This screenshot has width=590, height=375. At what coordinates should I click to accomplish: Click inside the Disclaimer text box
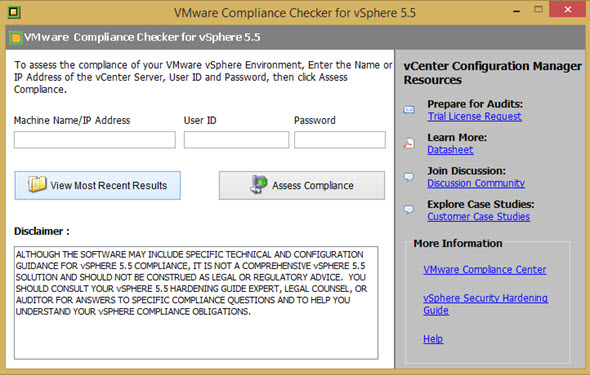pyautogui.click(x=196, y=303)
